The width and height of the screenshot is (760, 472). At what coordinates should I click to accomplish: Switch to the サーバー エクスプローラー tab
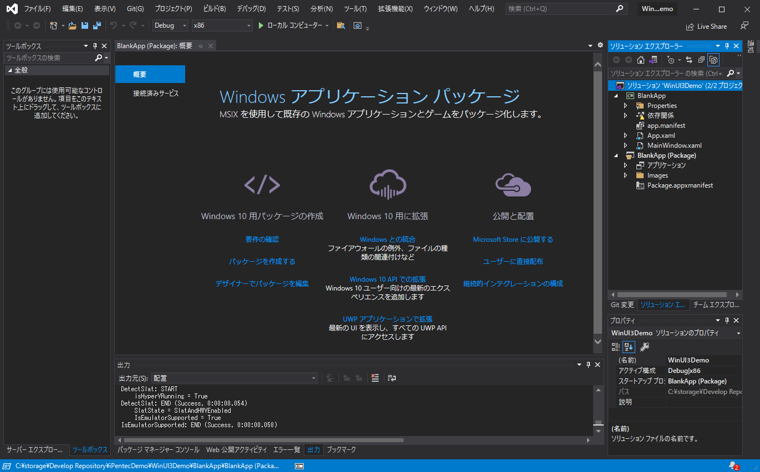tap(34, 450)
